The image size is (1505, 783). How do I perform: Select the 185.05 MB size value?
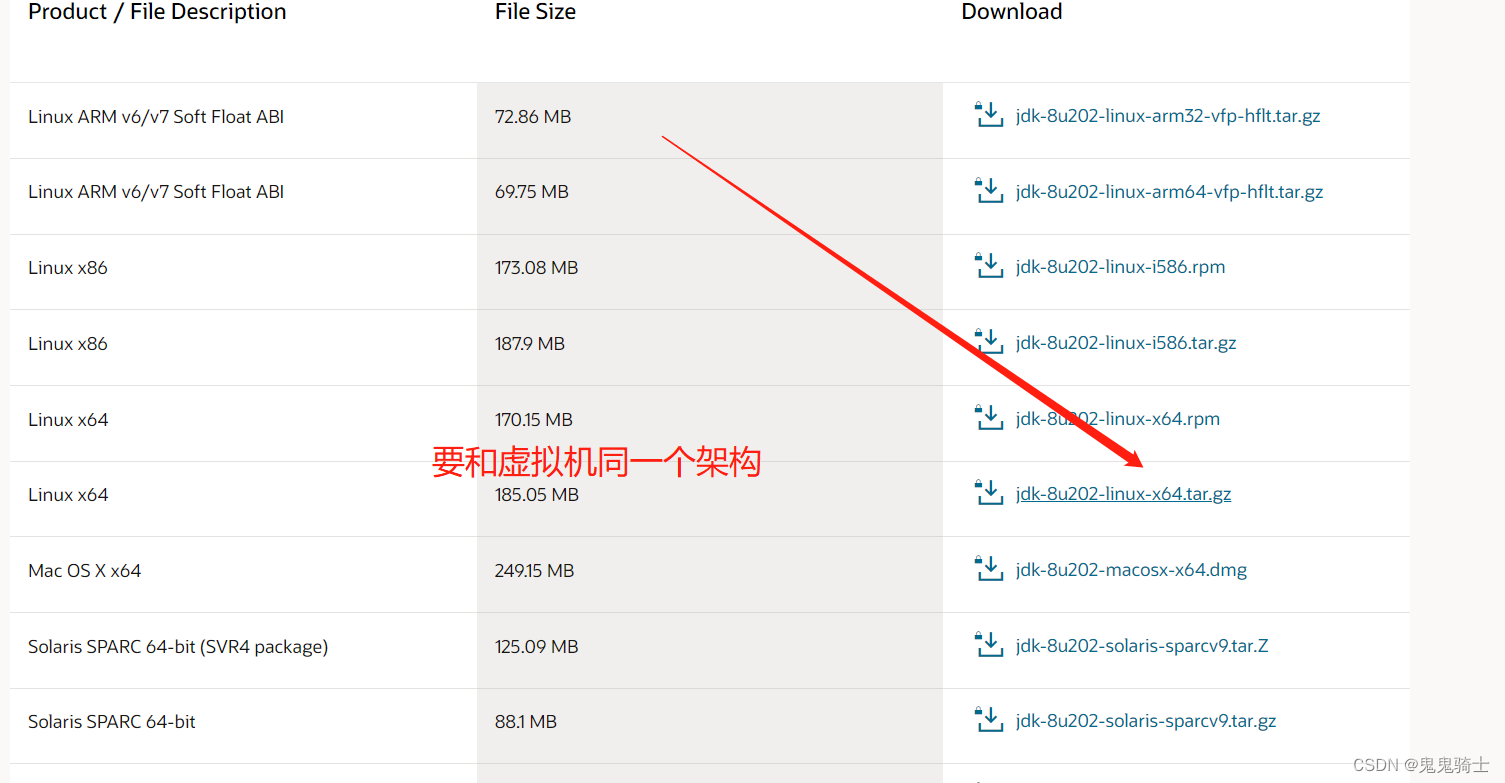tap(537, 495)
